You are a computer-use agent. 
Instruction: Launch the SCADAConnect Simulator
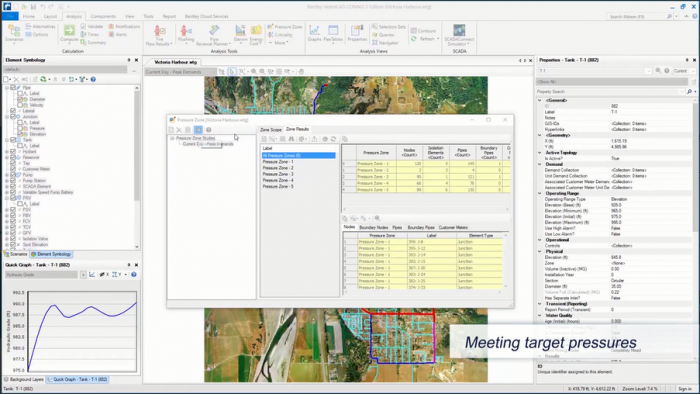coord(459,35)
